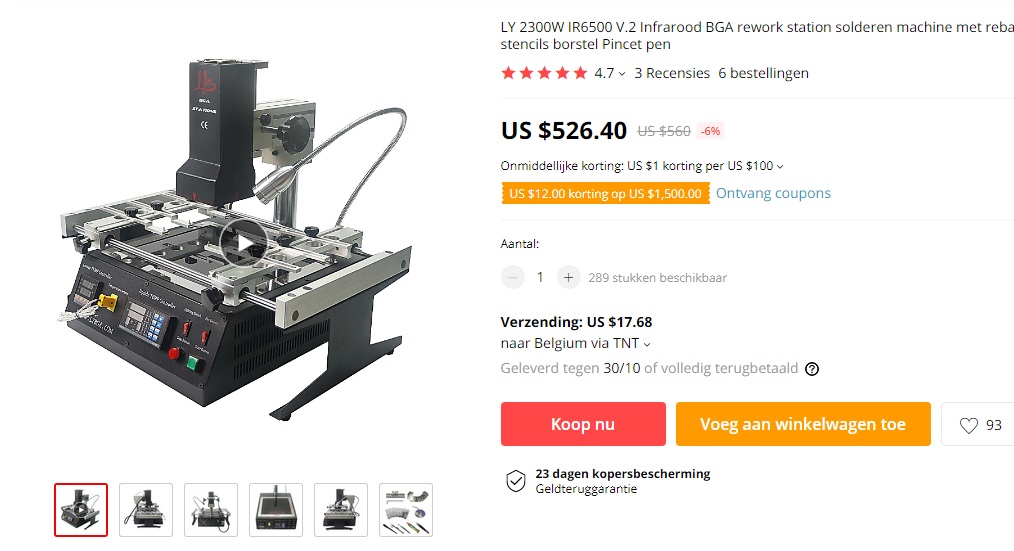Decrease quantity with the minus button

click(x=512, y=277)
